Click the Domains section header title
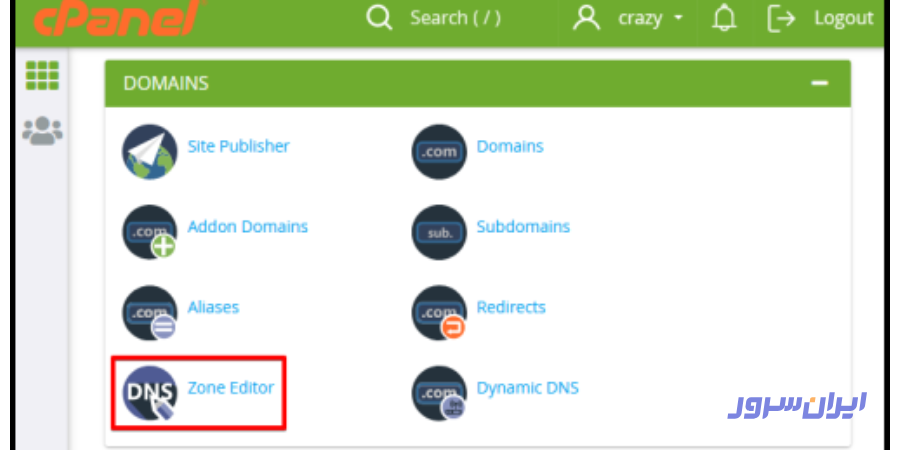Screen dimensions: 900x450 coord(166,83)
